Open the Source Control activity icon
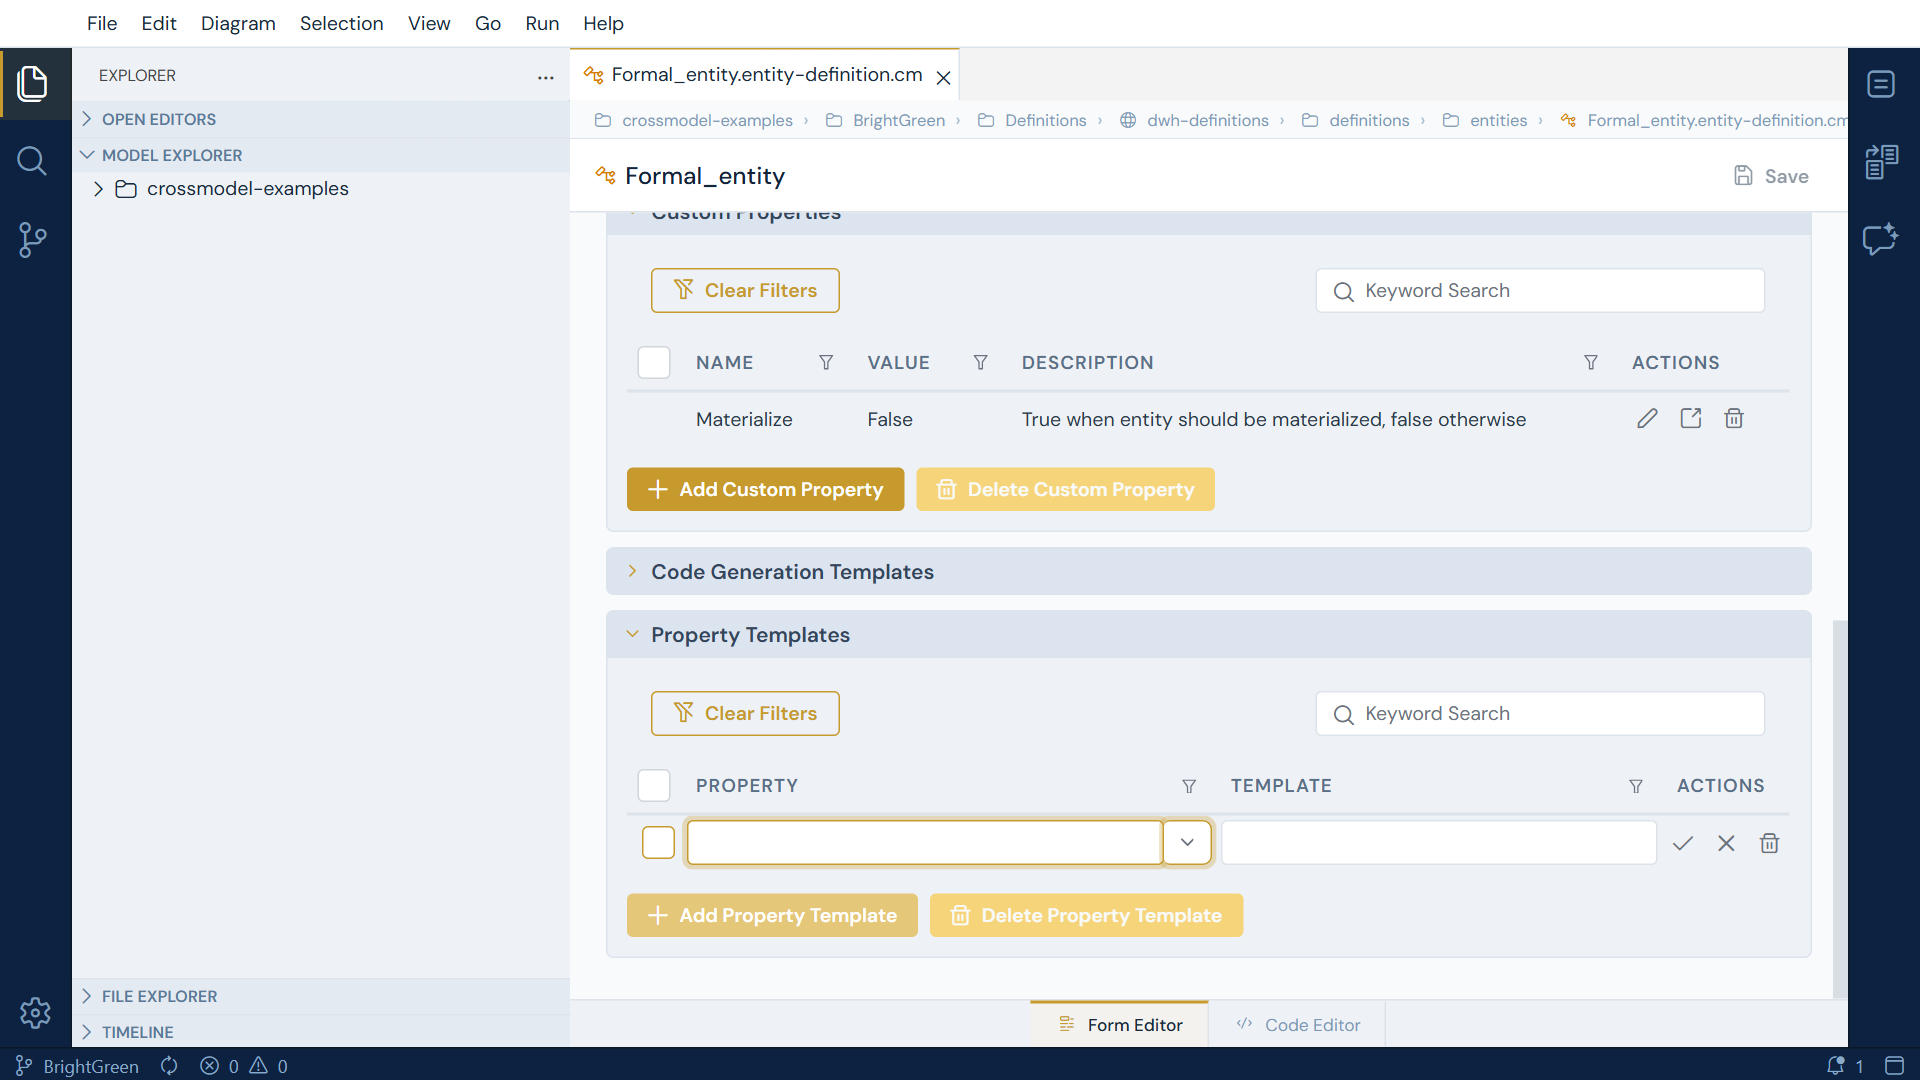 click(32, 240)
